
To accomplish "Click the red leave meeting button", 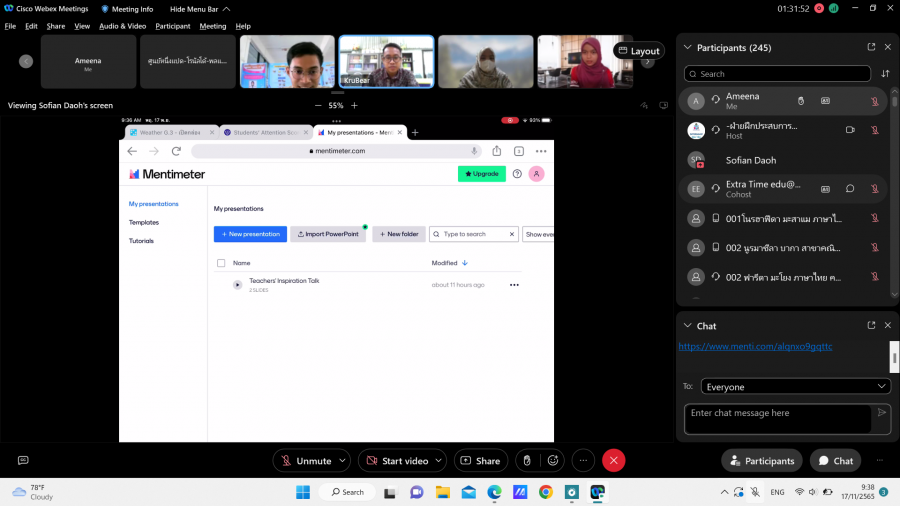I will [x=614, y=460].
